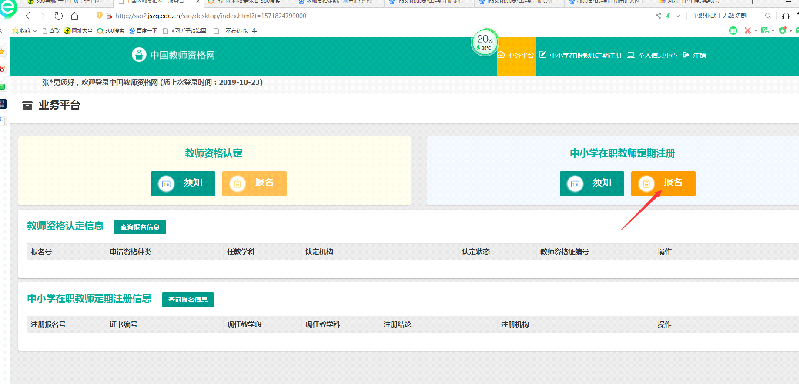This screenshot has height=385, width=799.
Task: Go to the browser home page icon
Action: pyautogui.click(x=74, y=16)
